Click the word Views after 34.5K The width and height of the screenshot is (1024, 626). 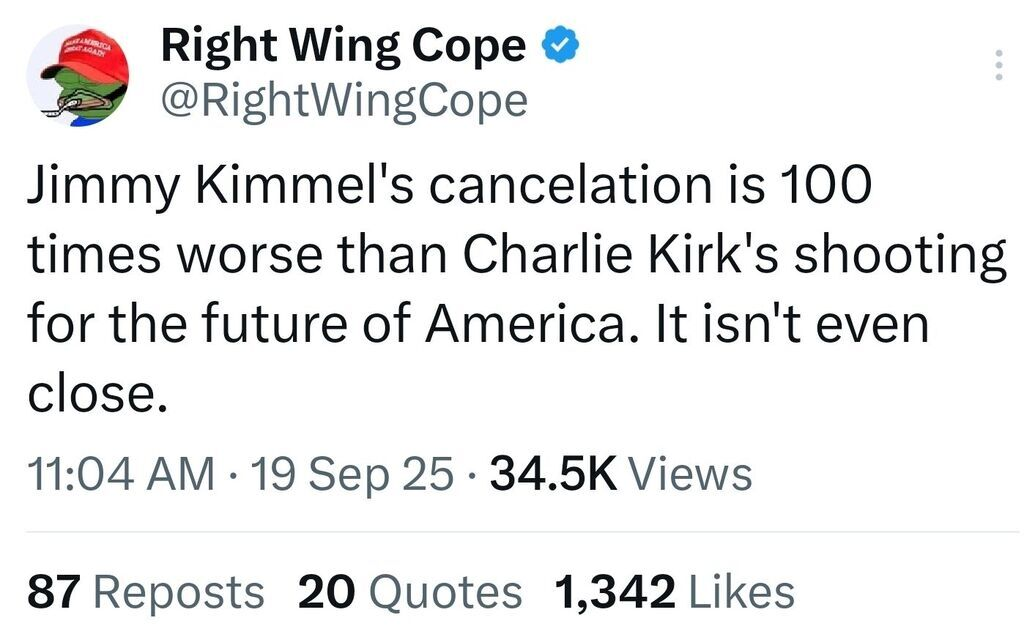(690, 473)
